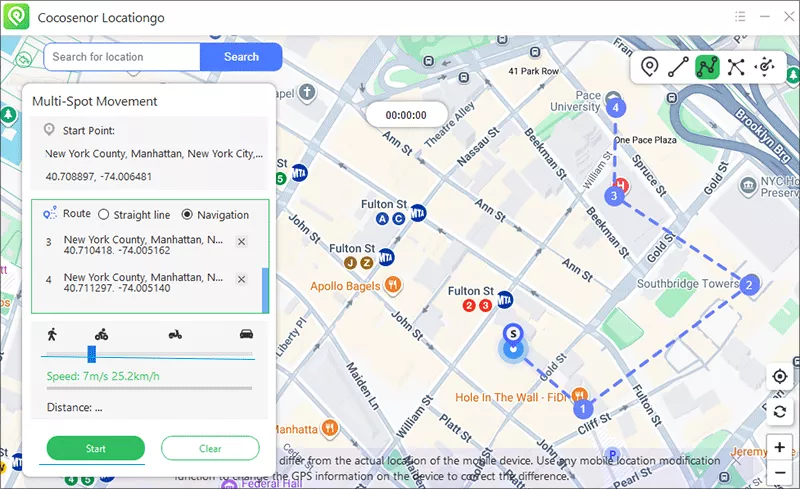Click the blue Search button
Viewport: 800px width, 489px height.
pos(241,57)
